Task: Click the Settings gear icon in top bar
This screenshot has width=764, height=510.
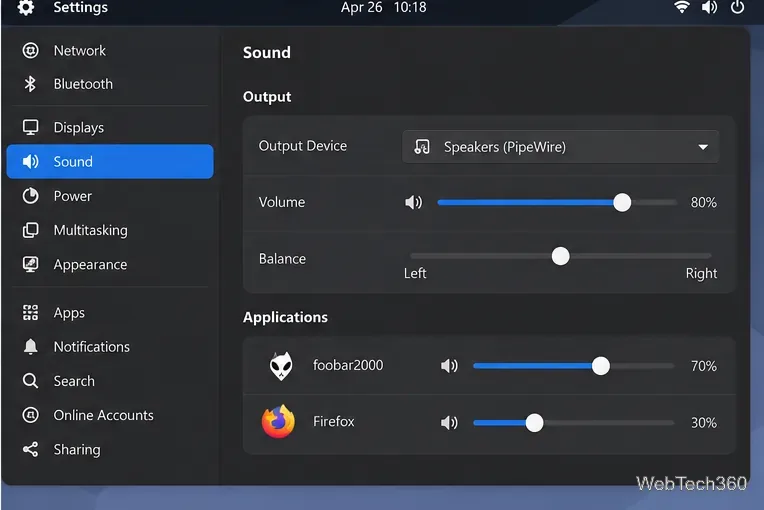Action: 26,7
